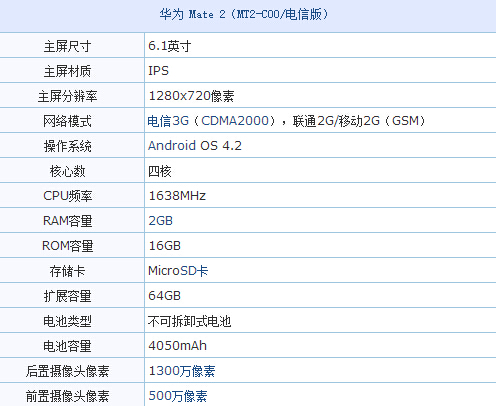Click the 2GB RAM capacity link
This screenshot has height=406, width=496.
pyautogui.click(x=160, y=221)
